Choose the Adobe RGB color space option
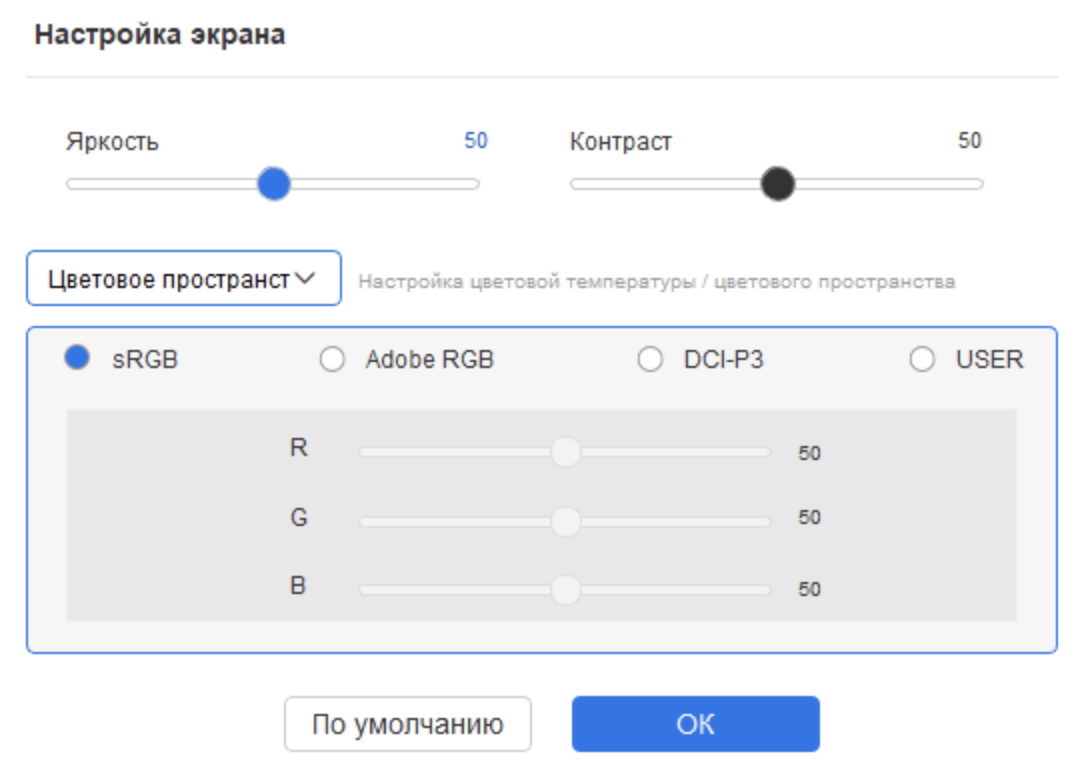This screenshot has height=770, width=1086. (332, 359)
